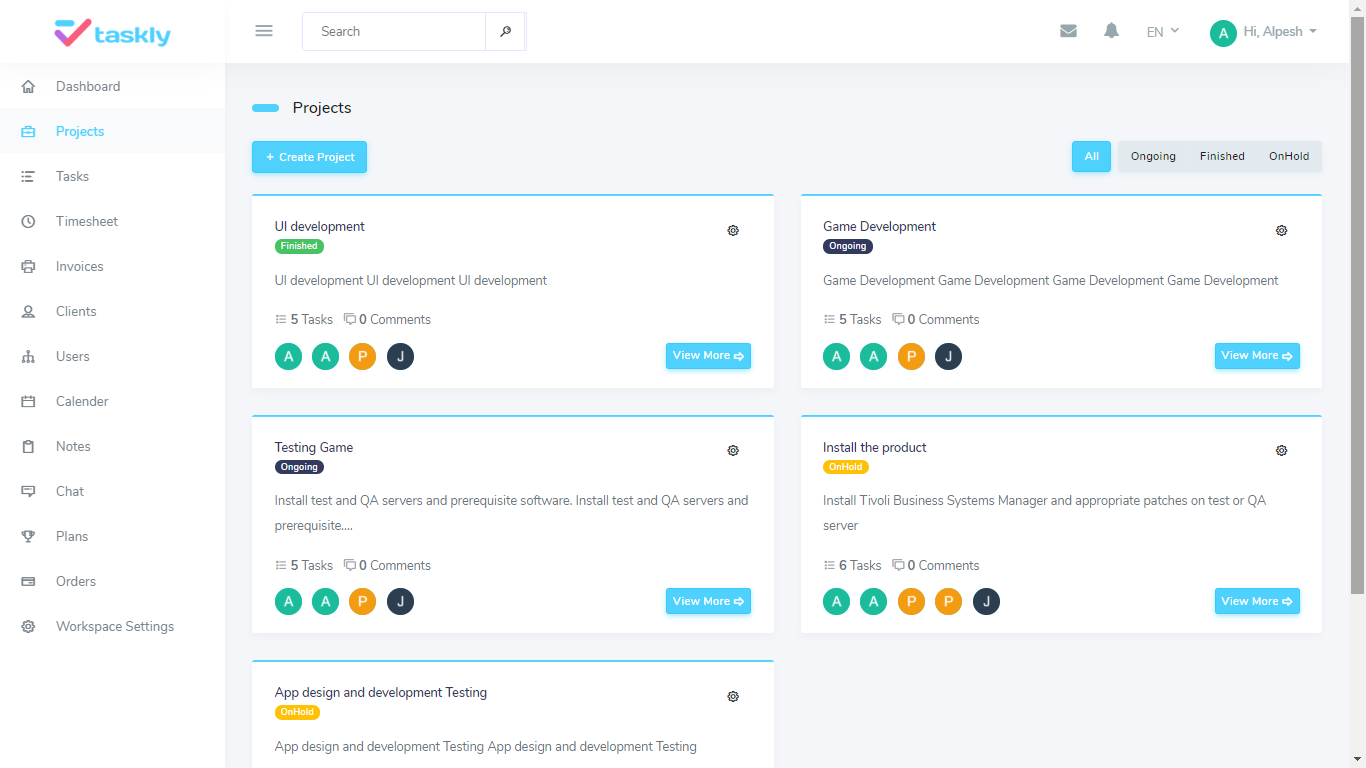Open the Clients section
Image resolution: width=1366 pixels, height=768 pixels.
click(76, 311)
